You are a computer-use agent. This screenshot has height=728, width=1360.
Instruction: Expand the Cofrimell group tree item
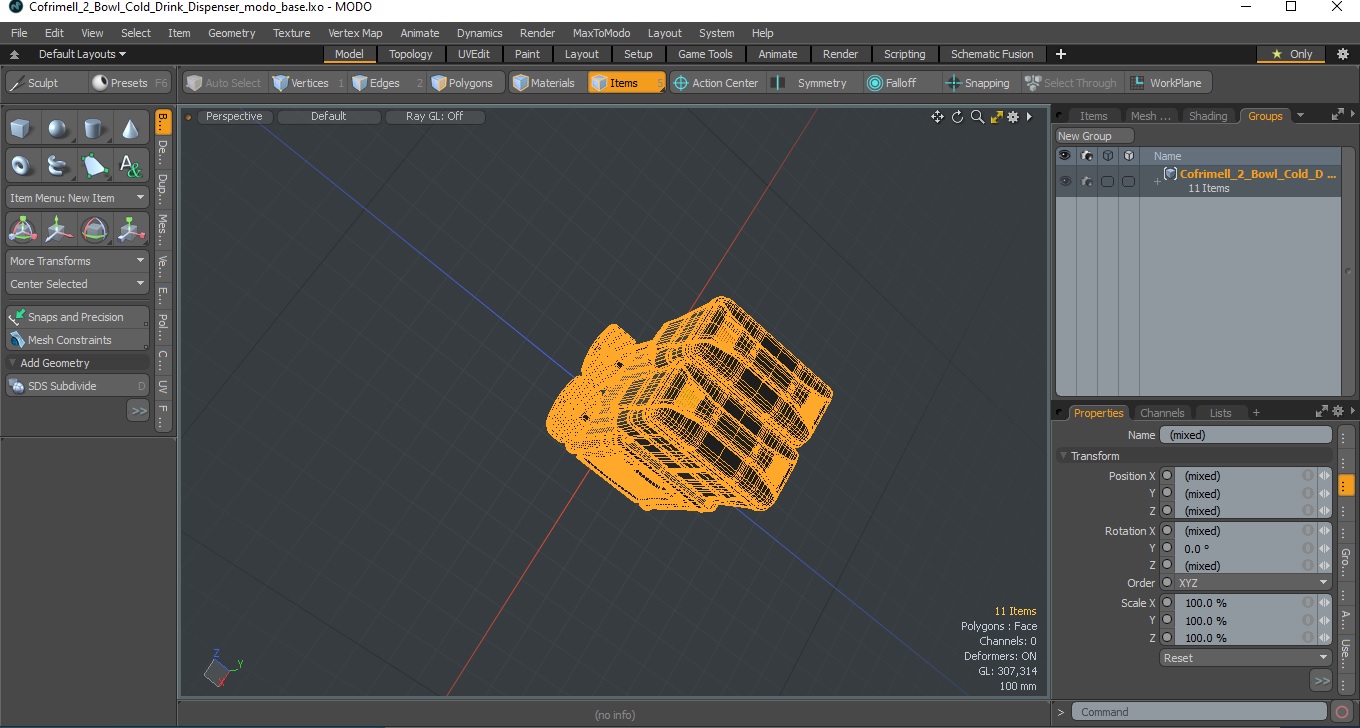tap(1157, 181)
